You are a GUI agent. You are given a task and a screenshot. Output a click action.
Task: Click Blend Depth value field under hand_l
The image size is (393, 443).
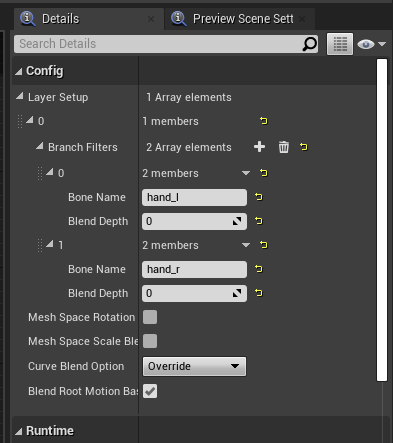[x=194, y=221]
